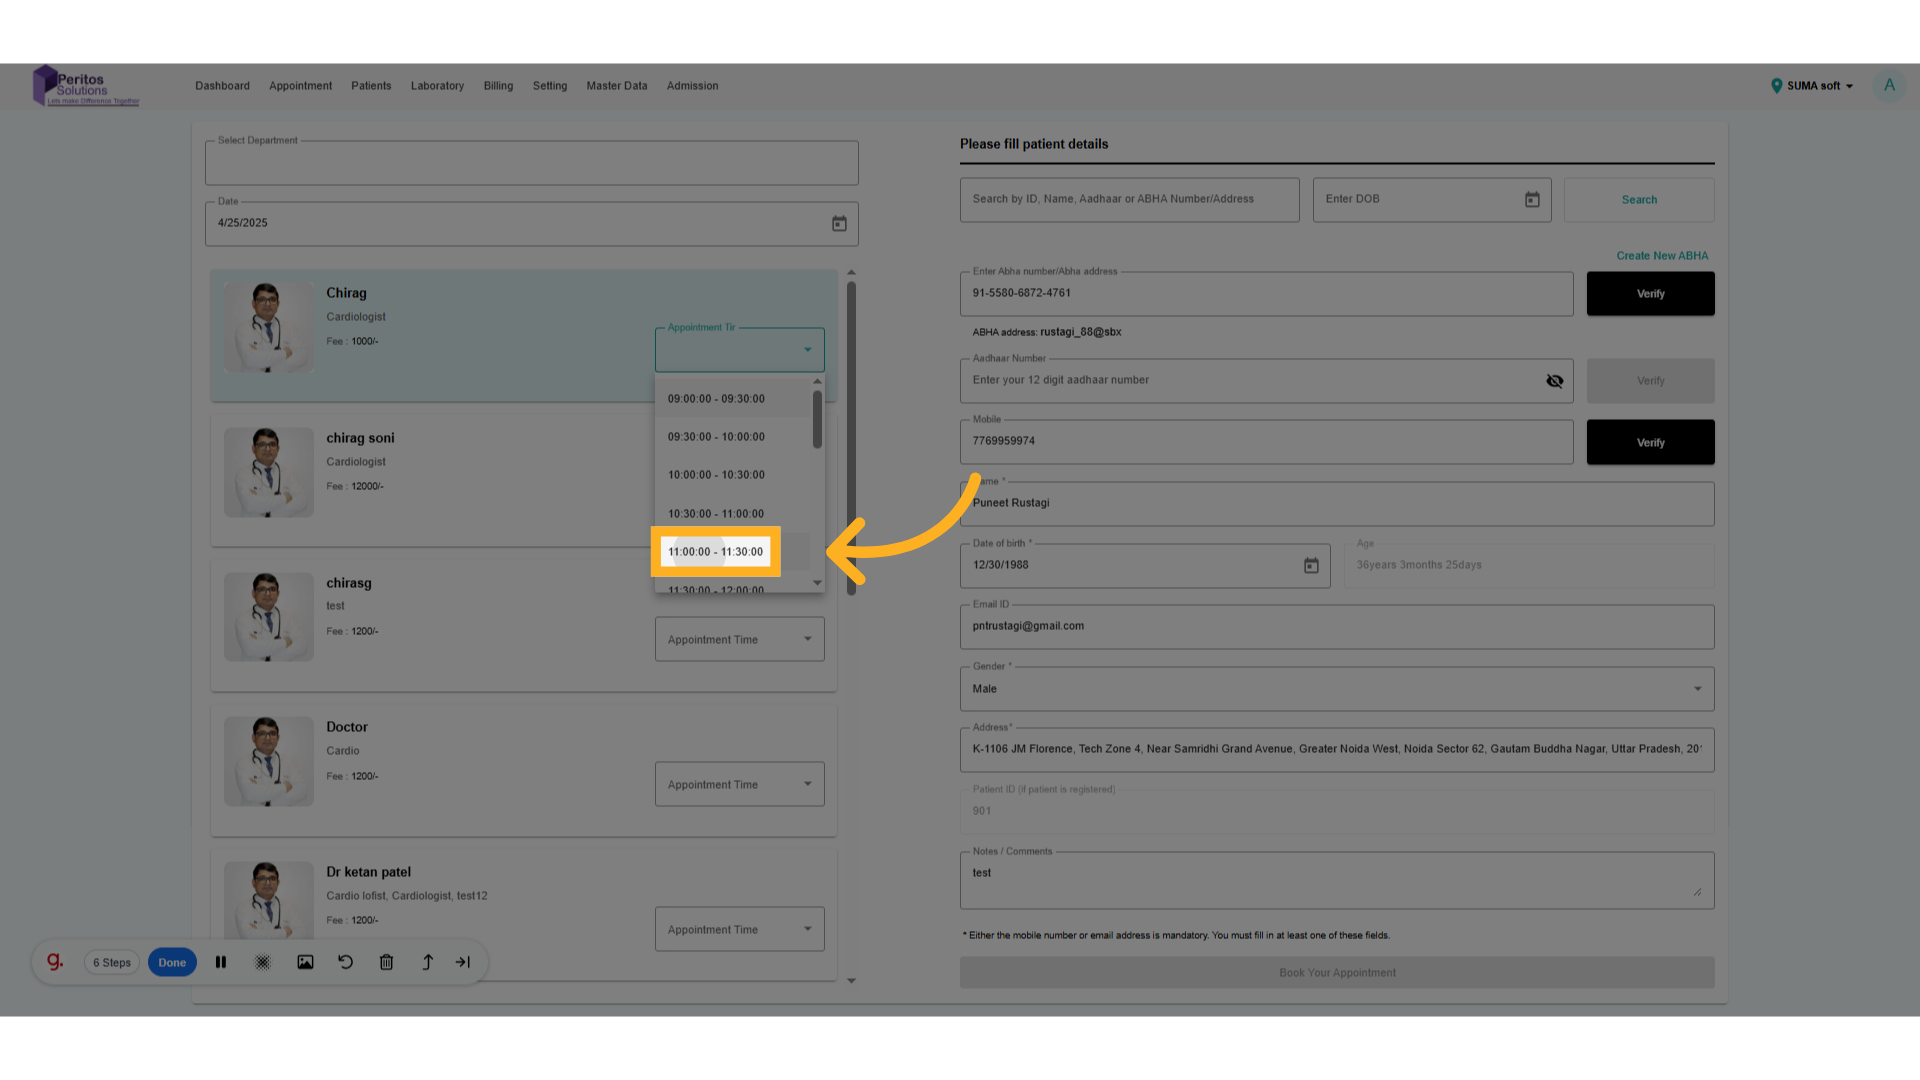1920x1080 pixels.
Task: Click the trash delete icon in toolbar
Action: click(x=386, y=962)
